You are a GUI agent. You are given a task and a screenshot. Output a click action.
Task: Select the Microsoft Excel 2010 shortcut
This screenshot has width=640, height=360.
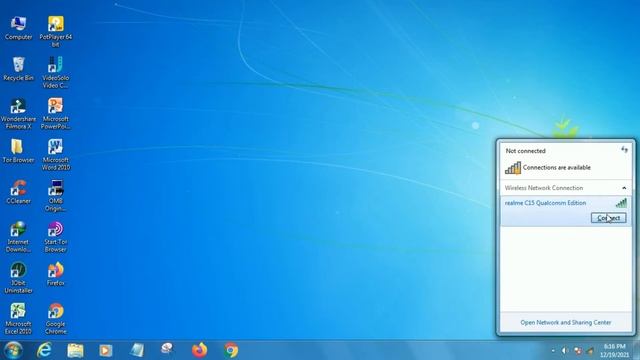point(18,319)
